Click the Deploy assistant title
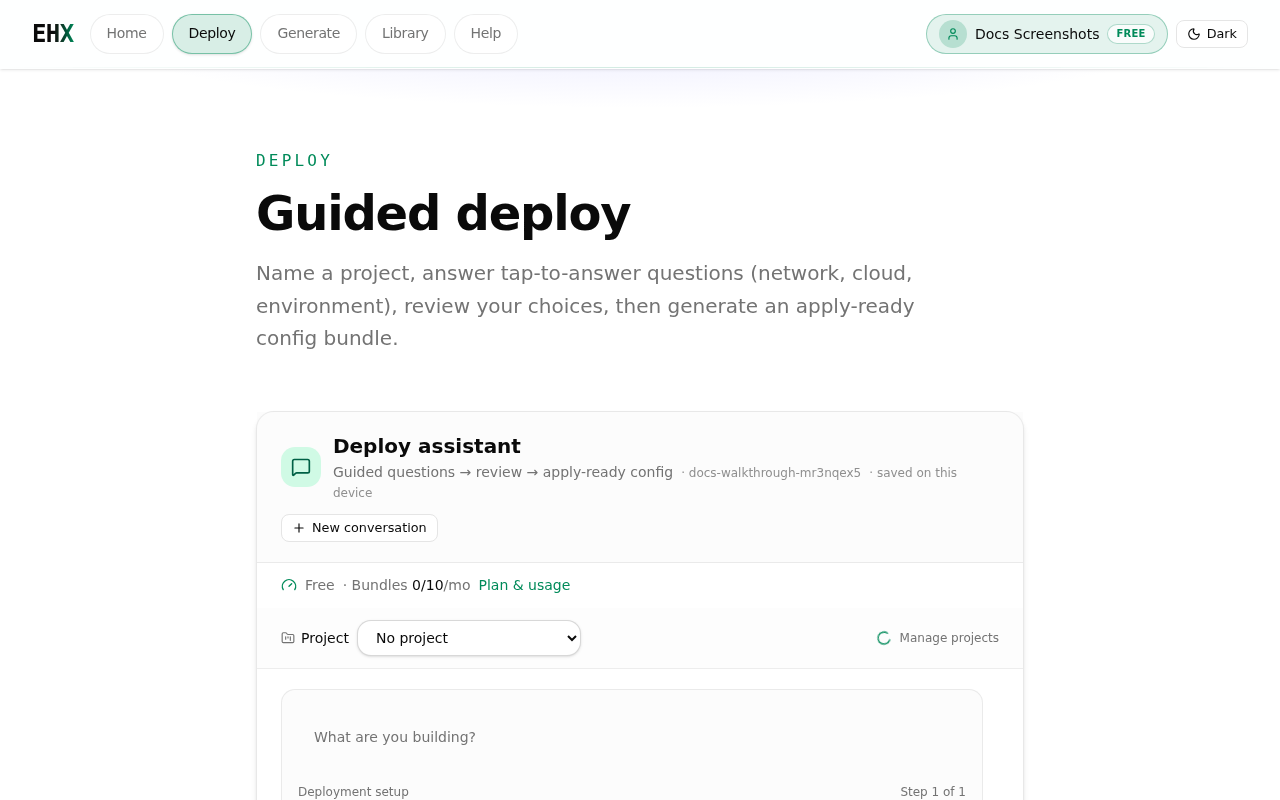 click(427, 446)
